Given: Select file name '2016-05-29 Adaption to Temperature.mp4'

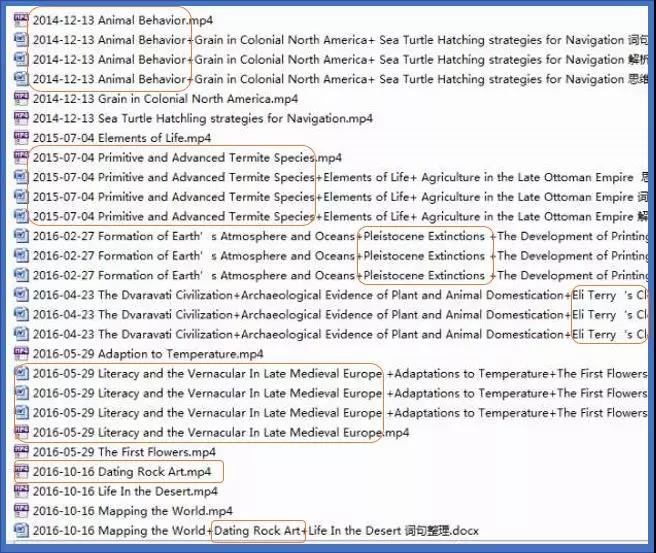Looking at the screenshot, I should click(148, 354).
